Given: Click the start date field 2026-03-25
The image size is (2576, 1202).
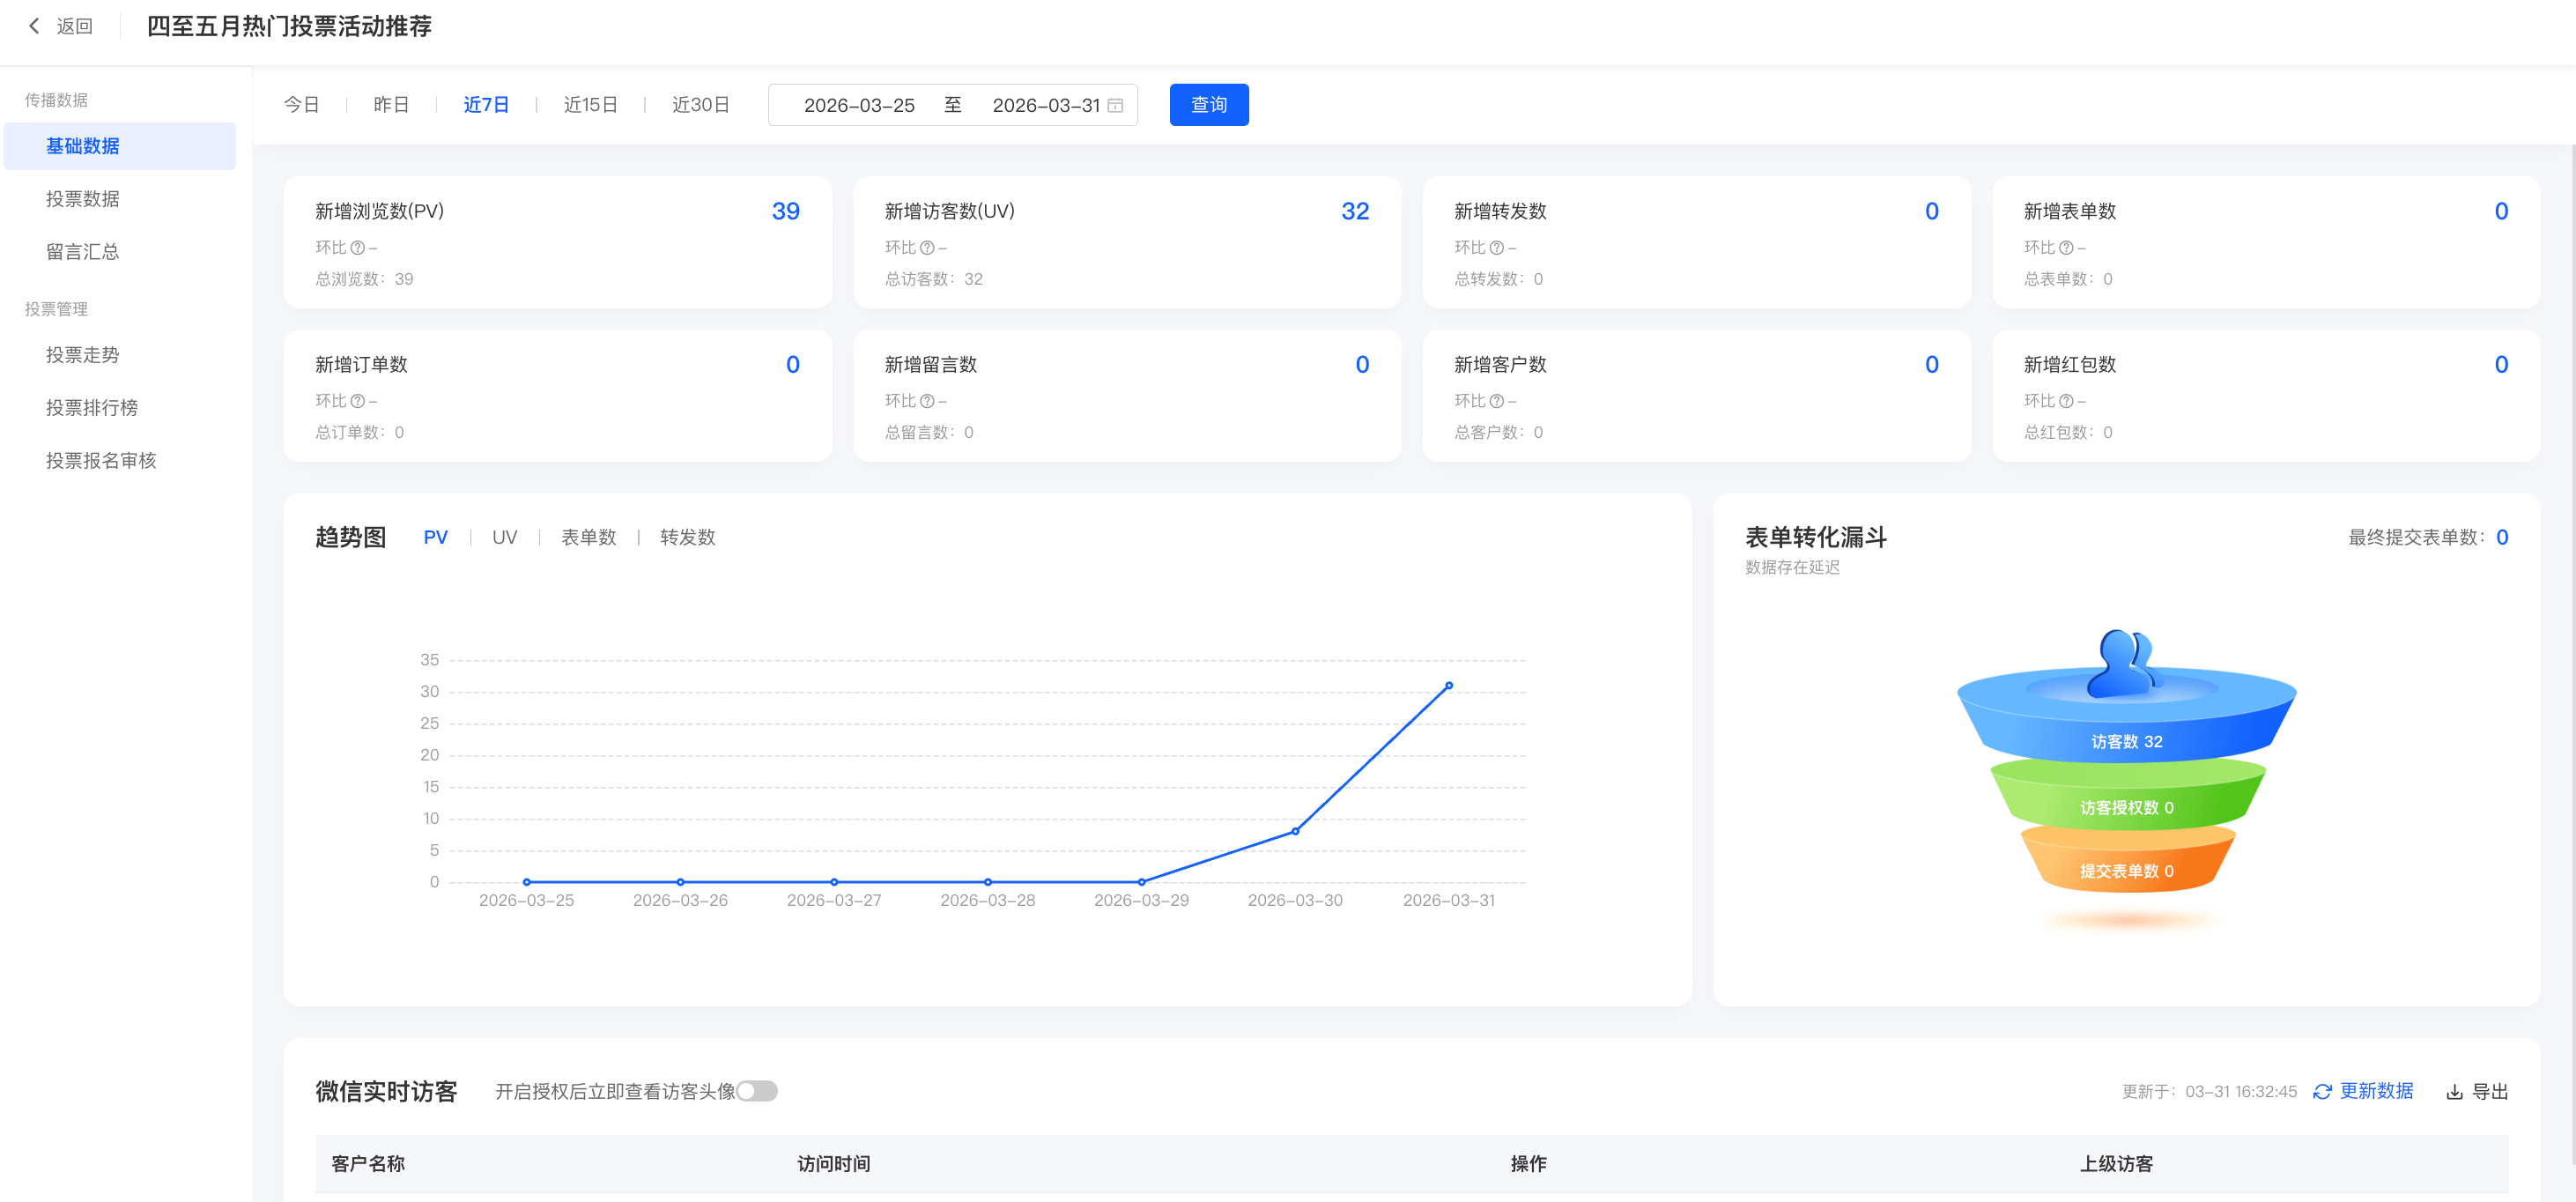Looking at the screenshot, I should [859, 105].
